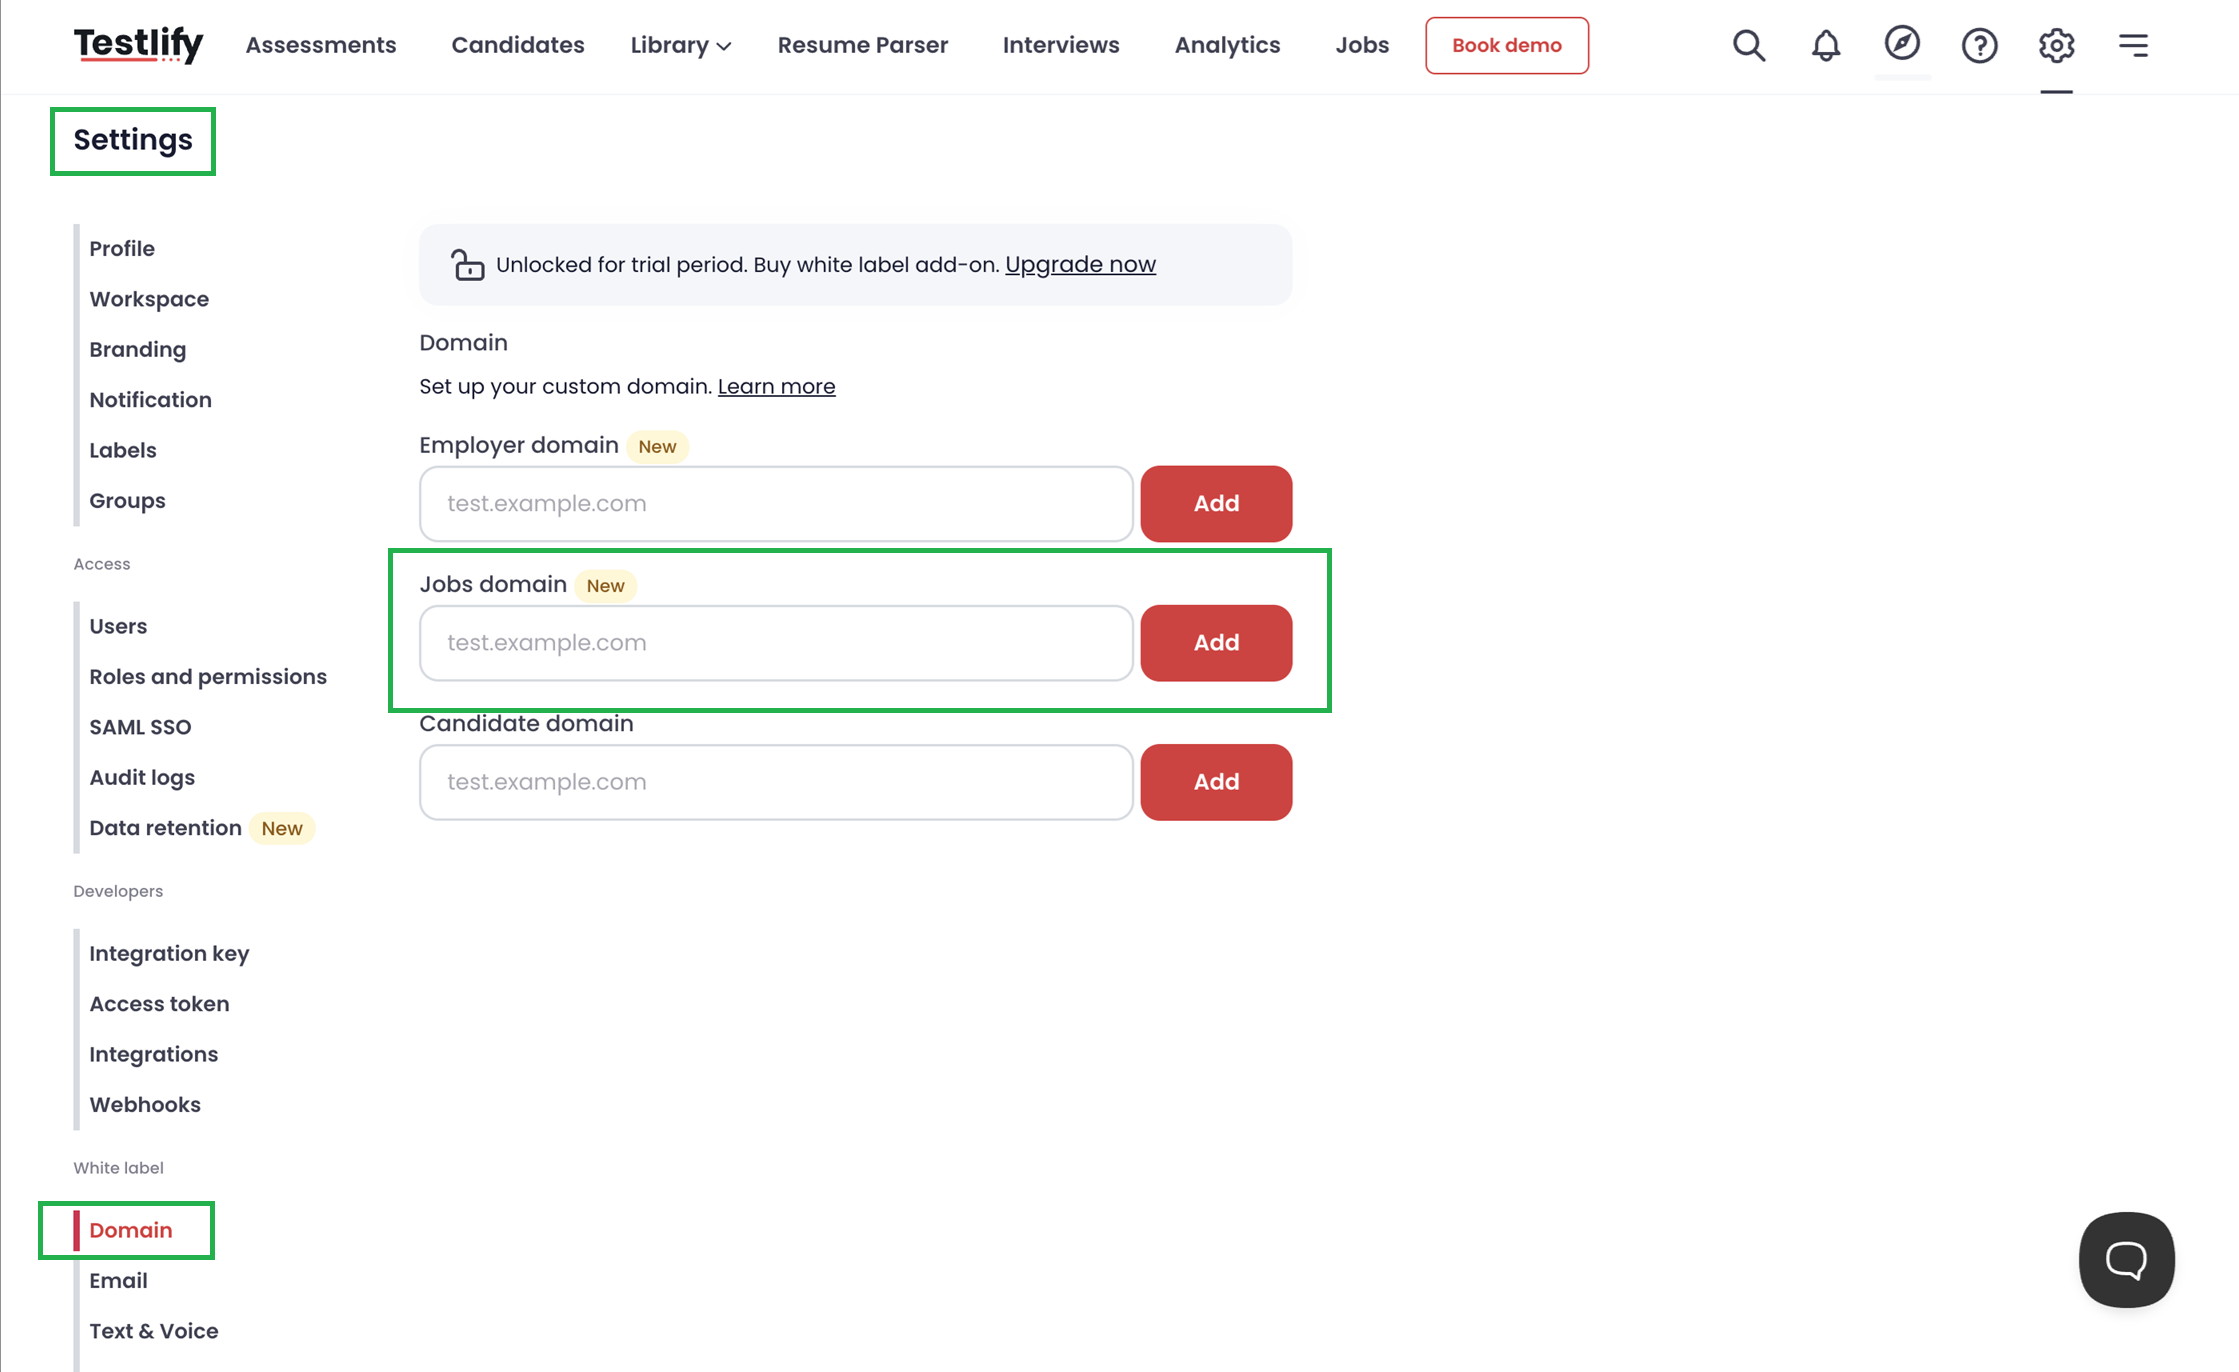Click the Upgrade now link
Screen dimensions: 2239x1372
pyautogui.click(x=1080, y=264)
